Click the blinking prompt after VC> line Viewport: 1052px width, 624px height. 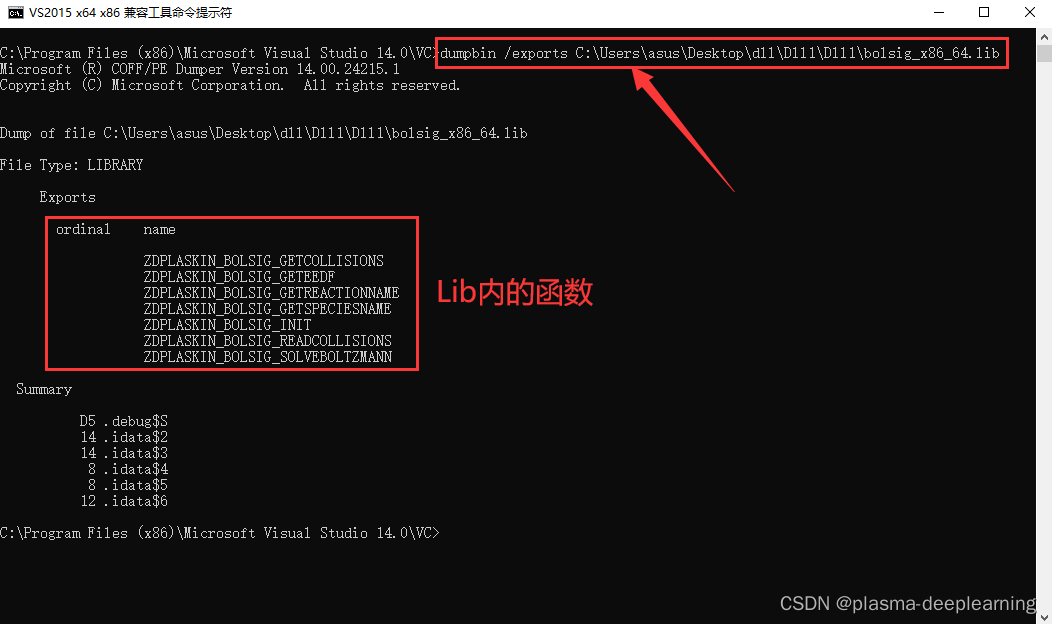pyautogui.click(x=450, y=533)
